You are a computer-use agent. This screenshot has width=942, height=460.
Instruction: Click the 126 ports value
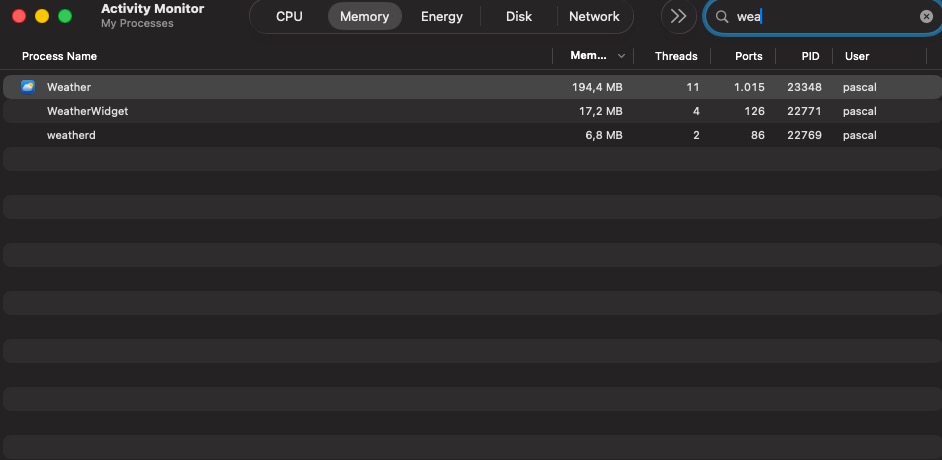[755, 111]
